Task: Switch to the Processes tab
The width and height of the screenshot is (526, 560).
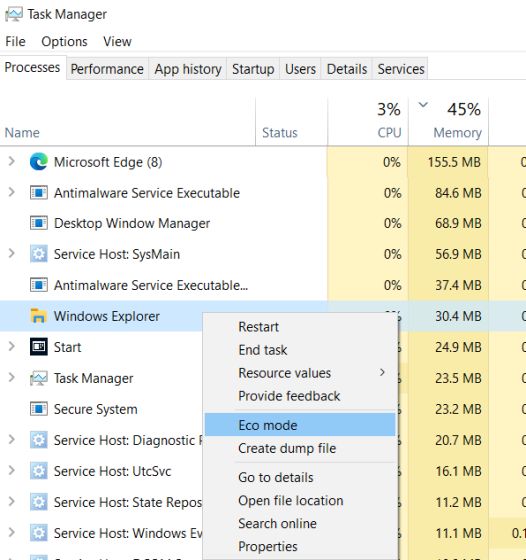Action: (x=32, y=68)
